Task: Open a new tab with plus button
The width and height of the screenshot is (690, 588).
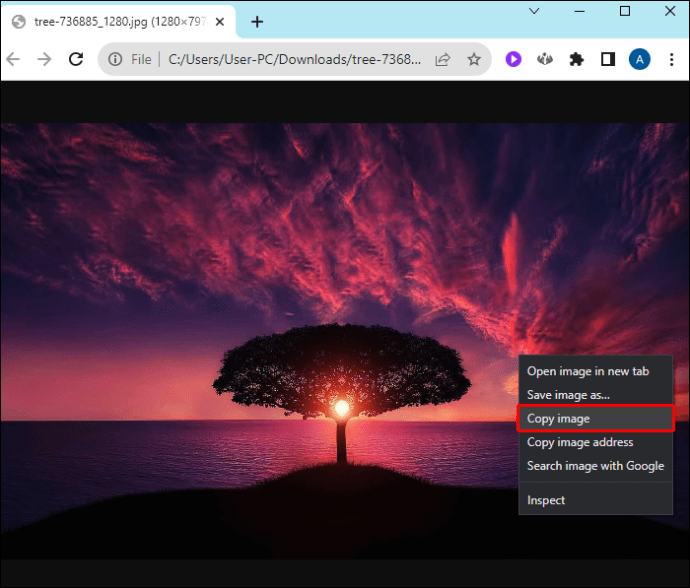Action: tap(257, 22)
